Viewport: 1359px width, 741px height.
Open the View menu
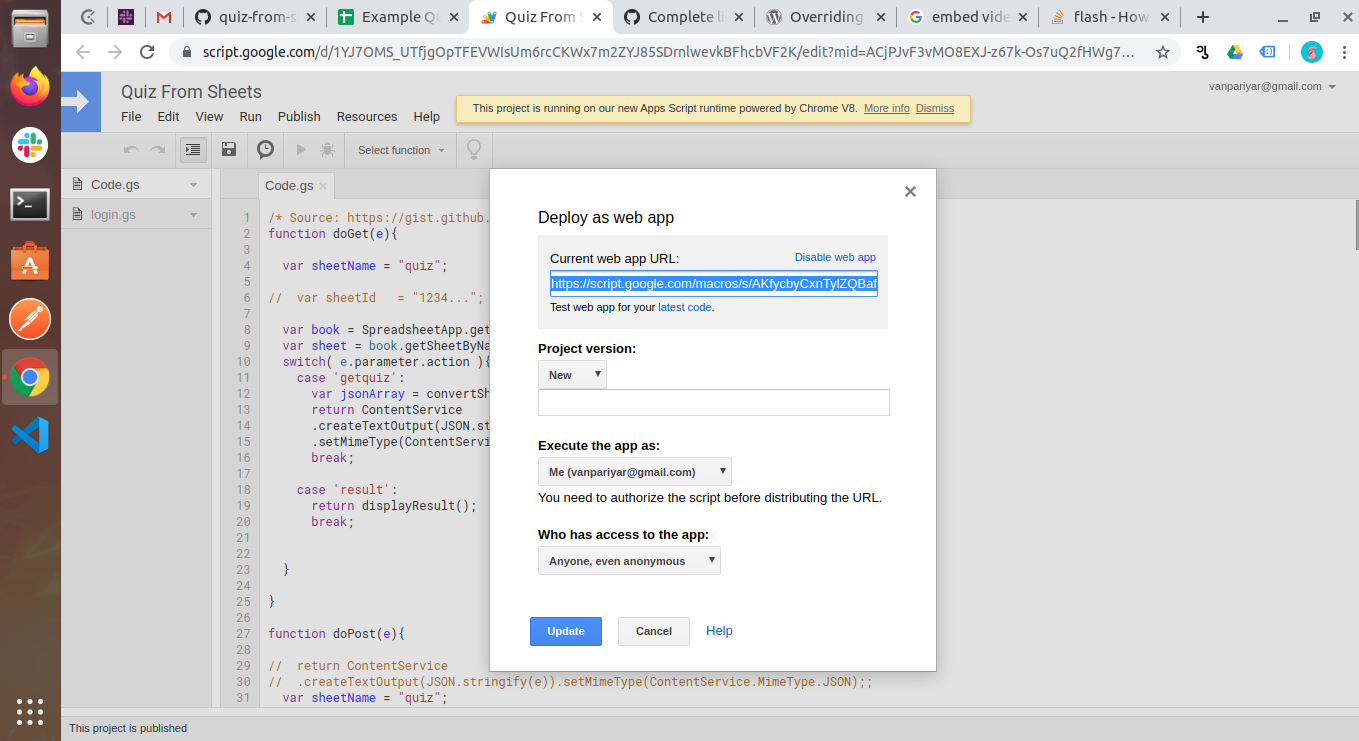pyautogui.click(x=209, y=116)
